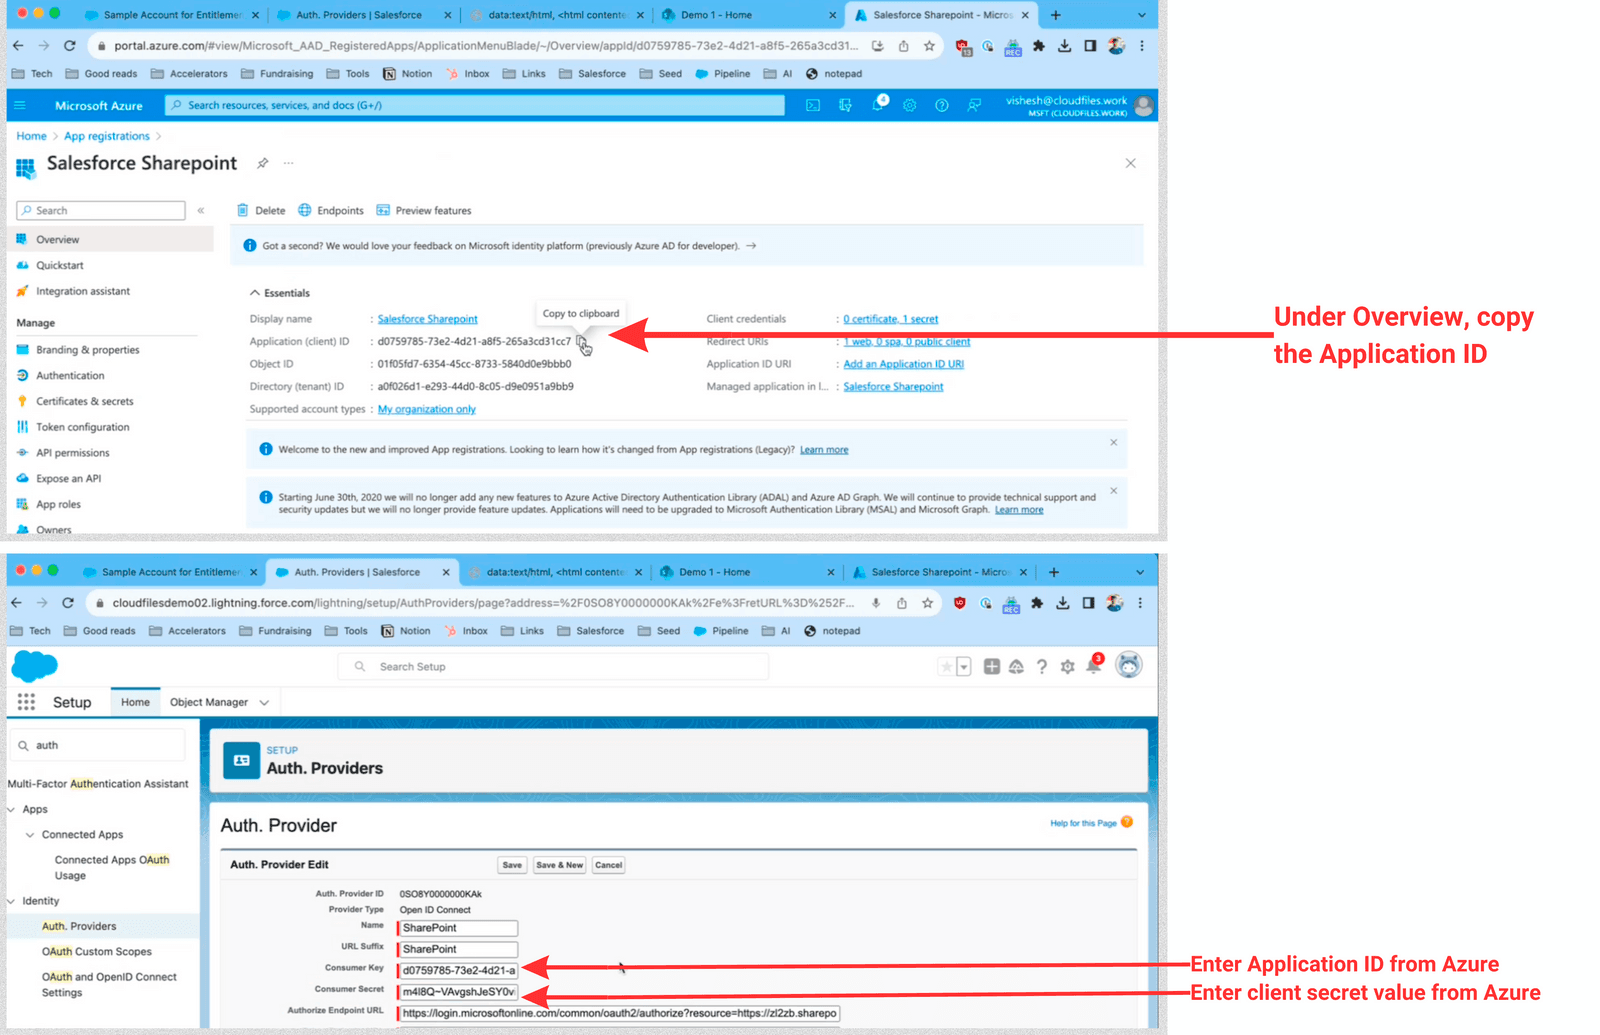
Task: Open the favorites dropdown arrow in Salesforce
Action: tap(962, 666)
